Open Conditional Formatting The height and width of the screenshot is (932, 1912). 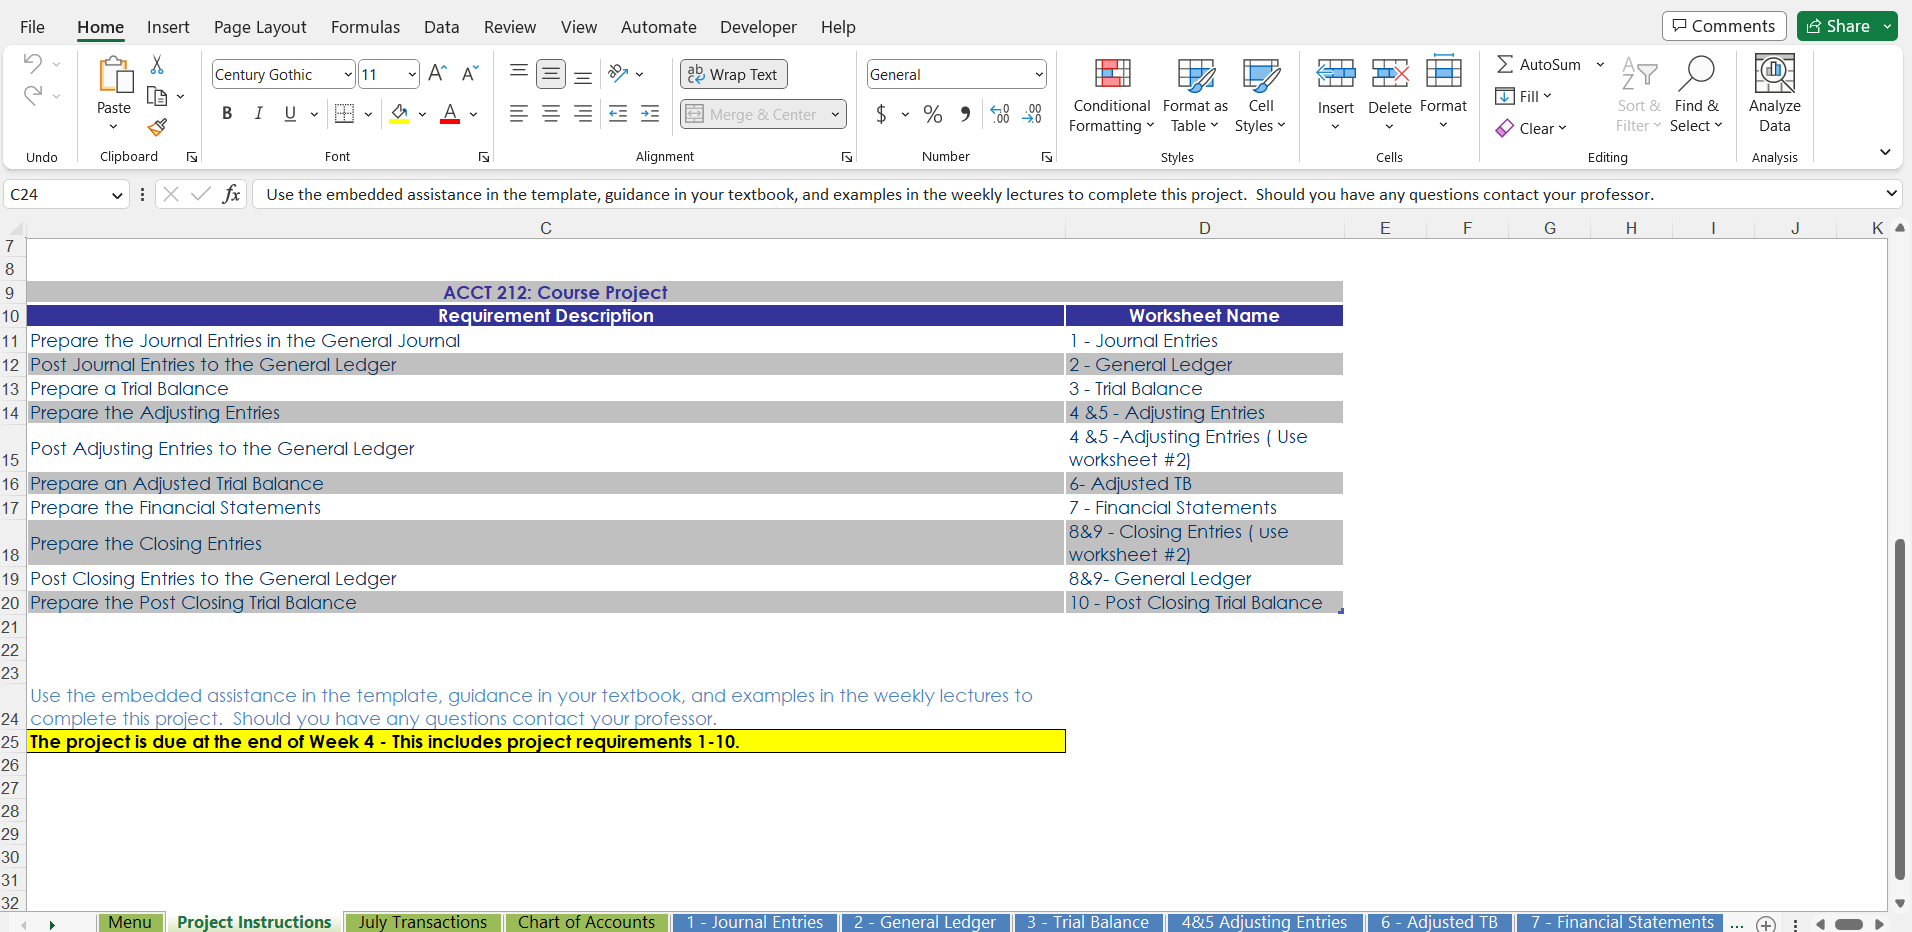coord(1112,95)
